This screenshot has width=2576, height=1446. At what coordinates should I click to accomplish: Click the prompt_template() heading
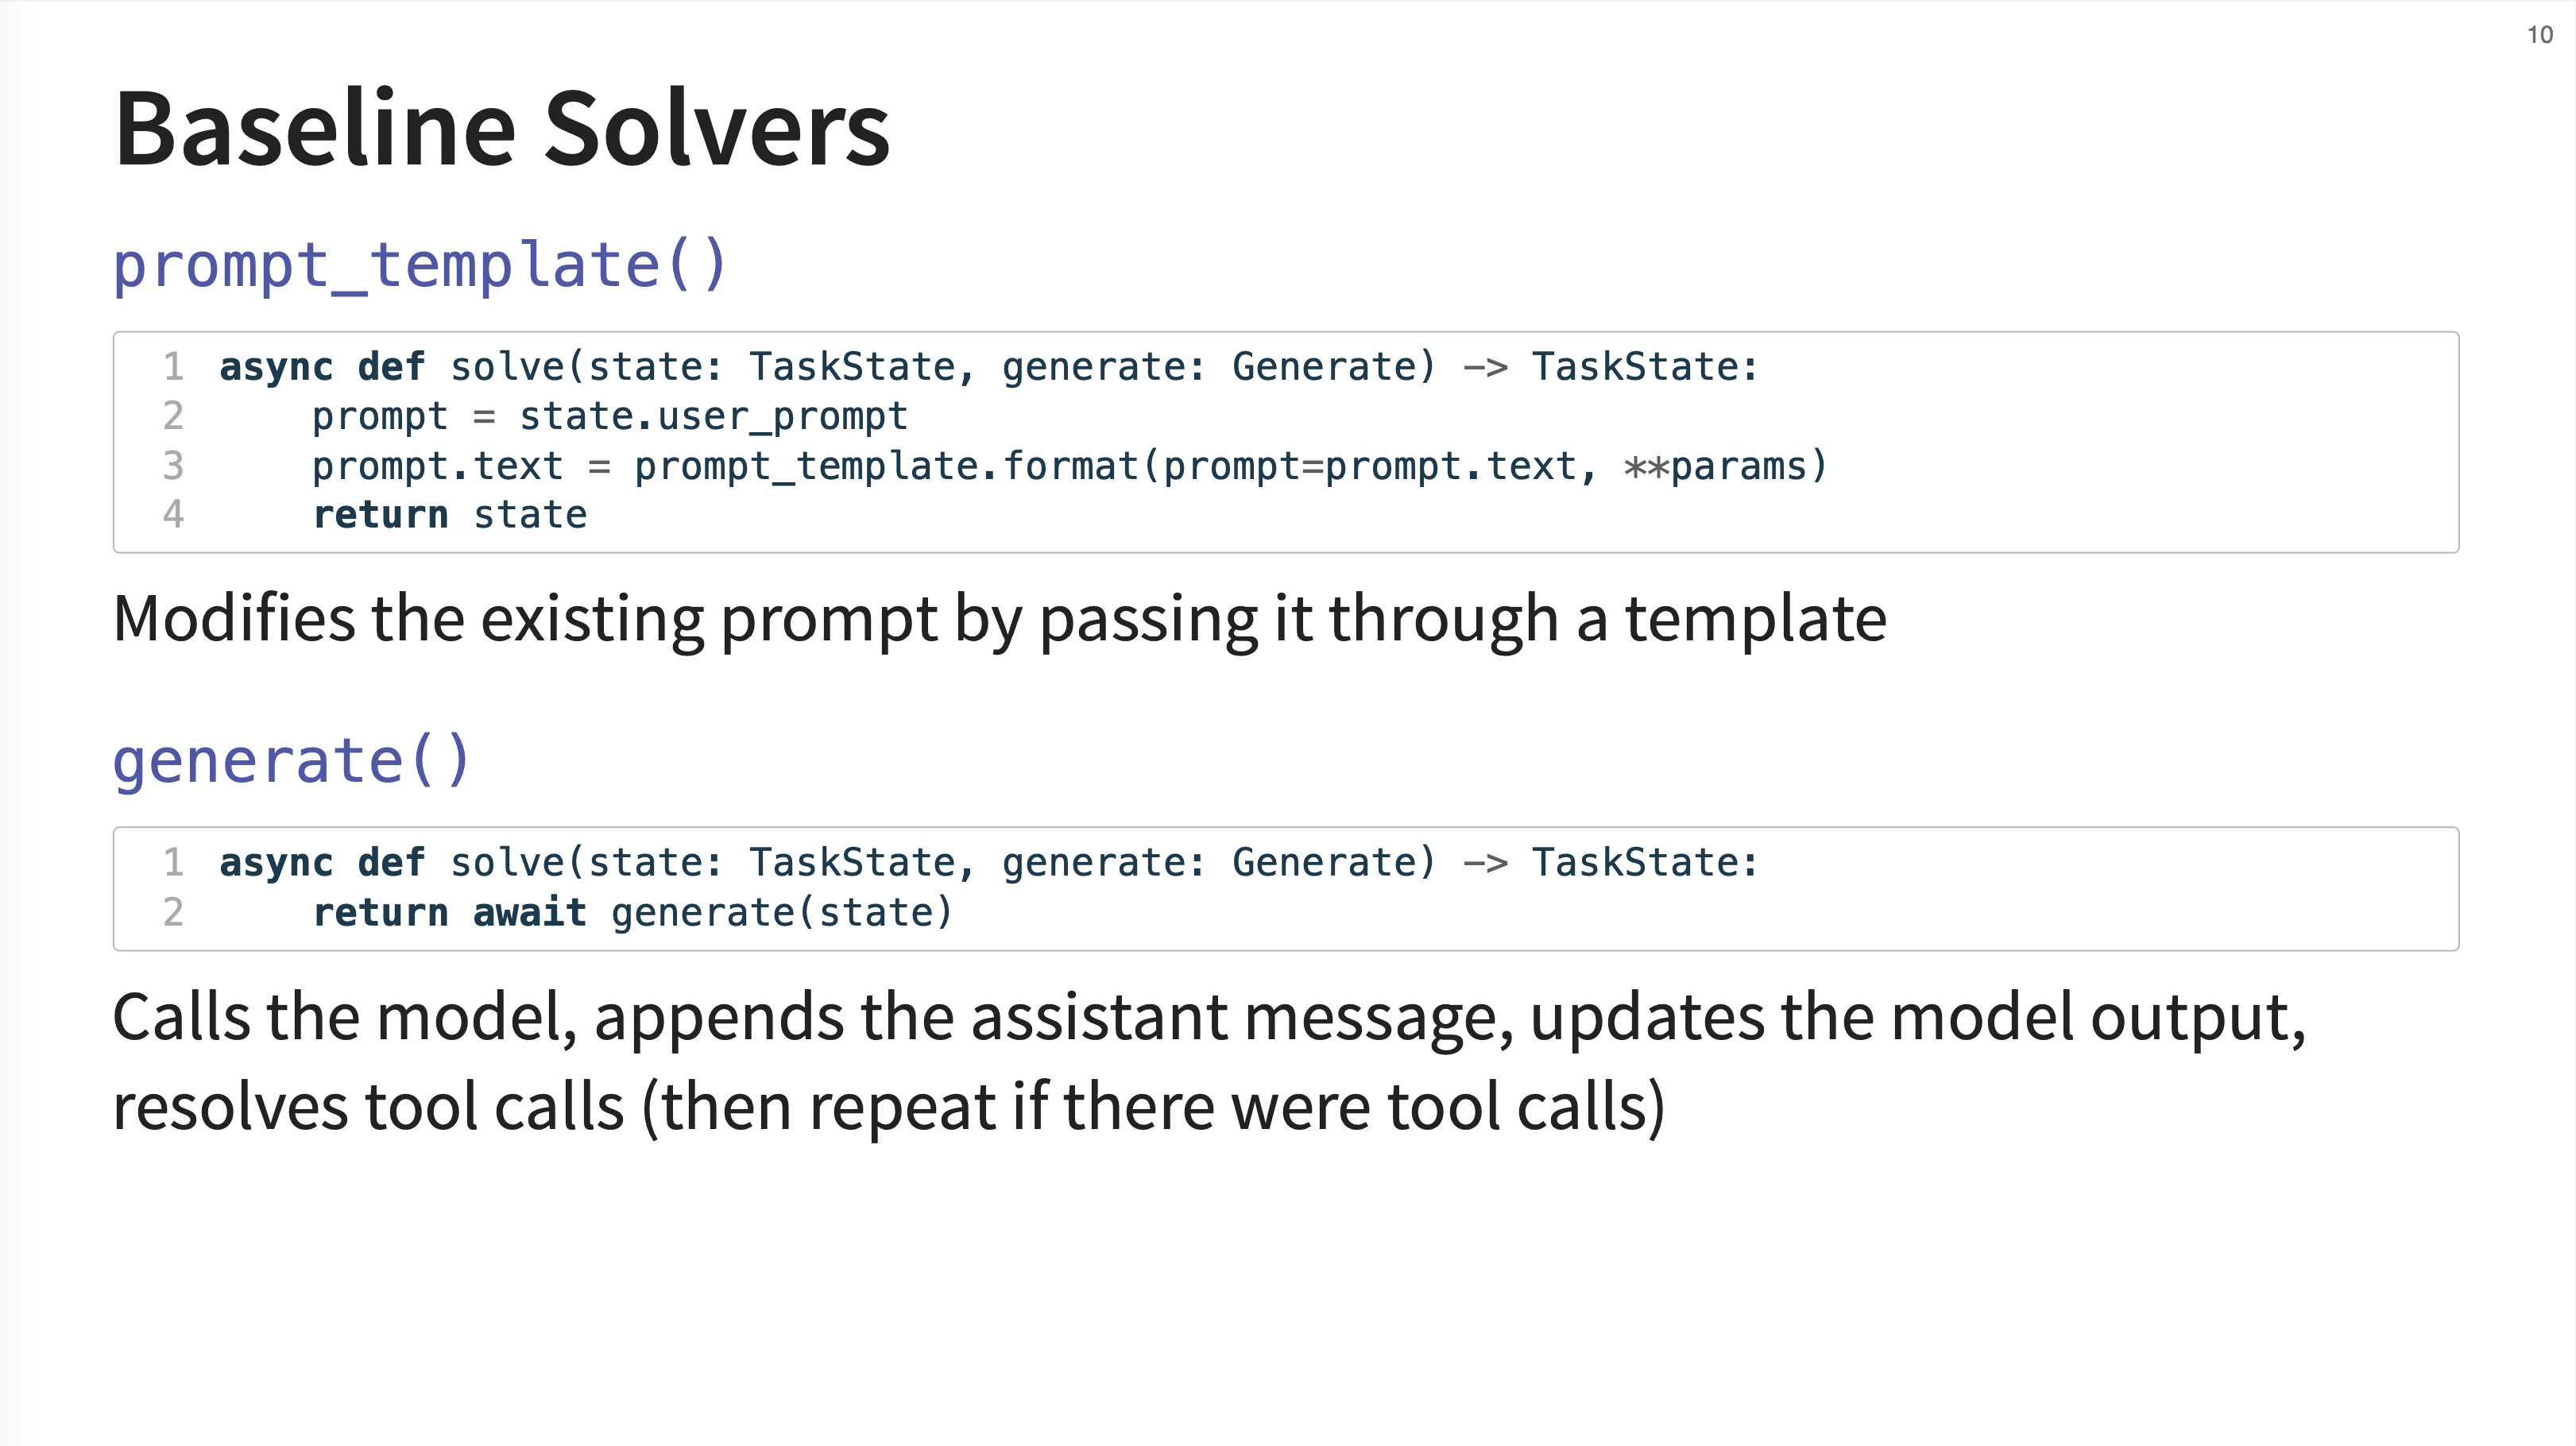(x=420, y=266)
